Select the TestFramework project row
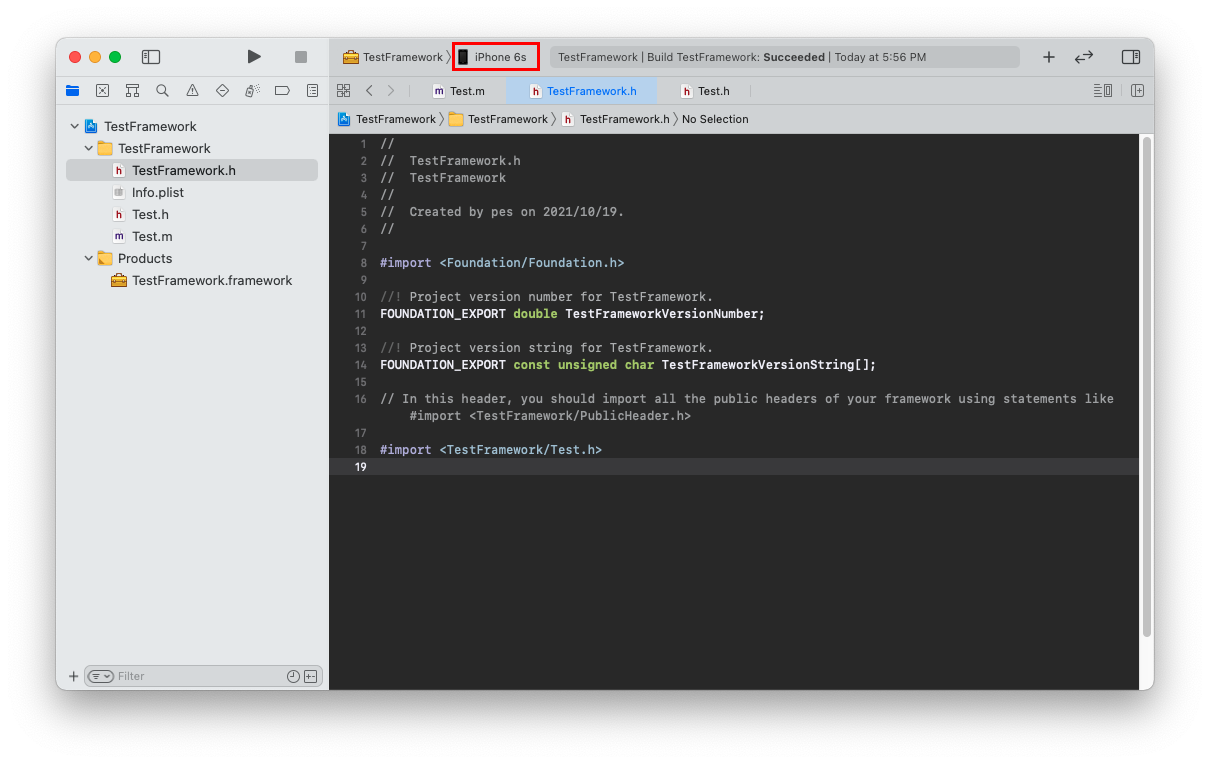 coord(192,126)
